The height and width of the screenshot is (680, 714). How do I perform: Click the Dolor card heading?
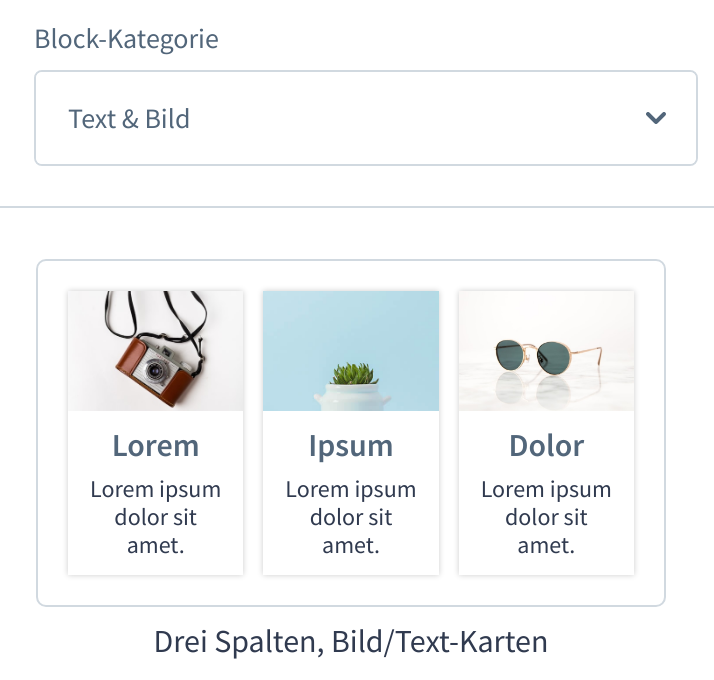tap(546, 445)
